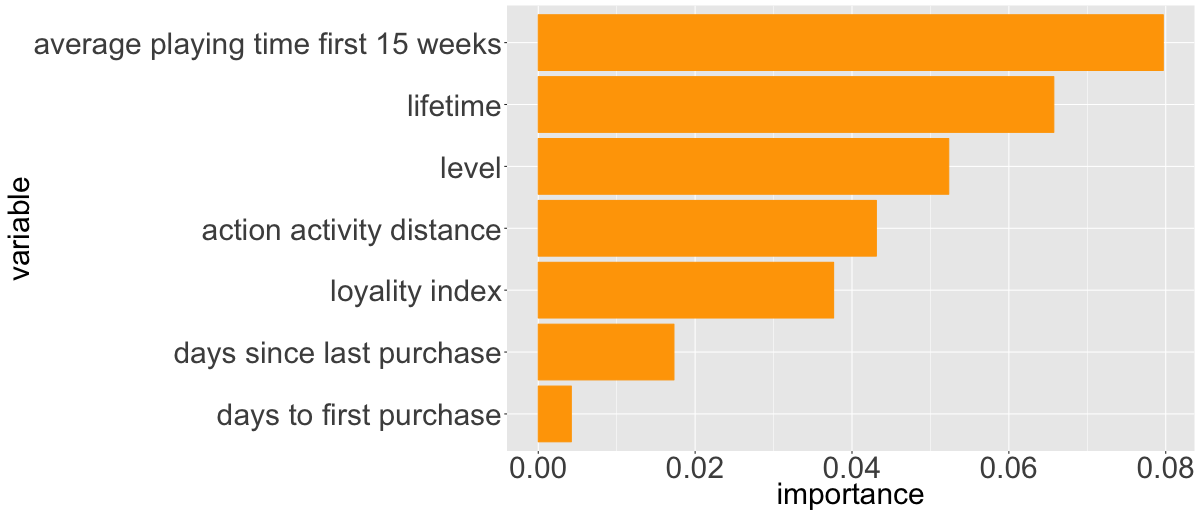Select the orange level bar
The image size is (1200, 511).
tap(743, 167)
